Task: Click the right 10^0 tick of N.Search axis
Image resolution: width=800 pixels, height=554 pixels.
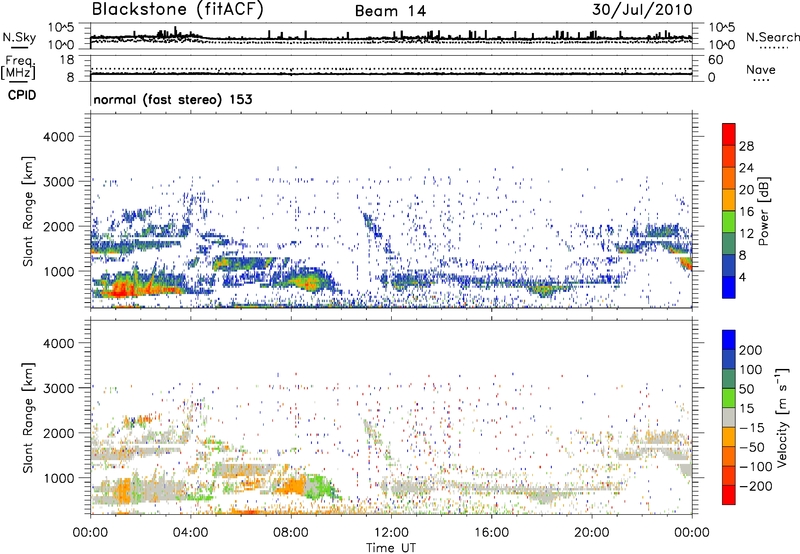Action: coord(721,45)
